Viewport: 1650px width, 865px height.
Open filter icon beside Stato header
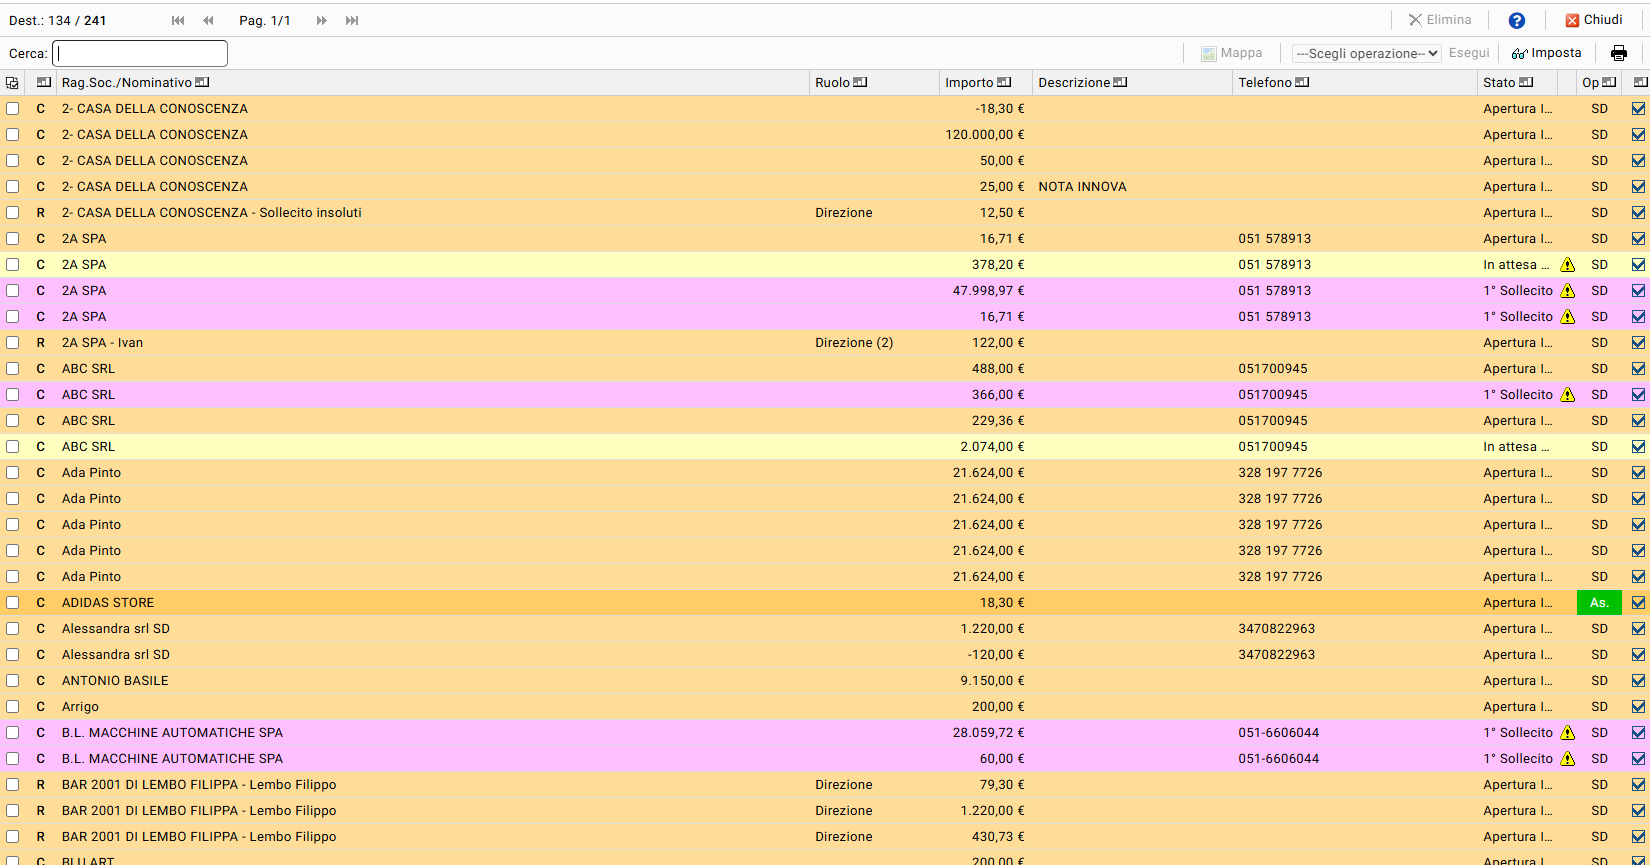(x=1526, y=82)
